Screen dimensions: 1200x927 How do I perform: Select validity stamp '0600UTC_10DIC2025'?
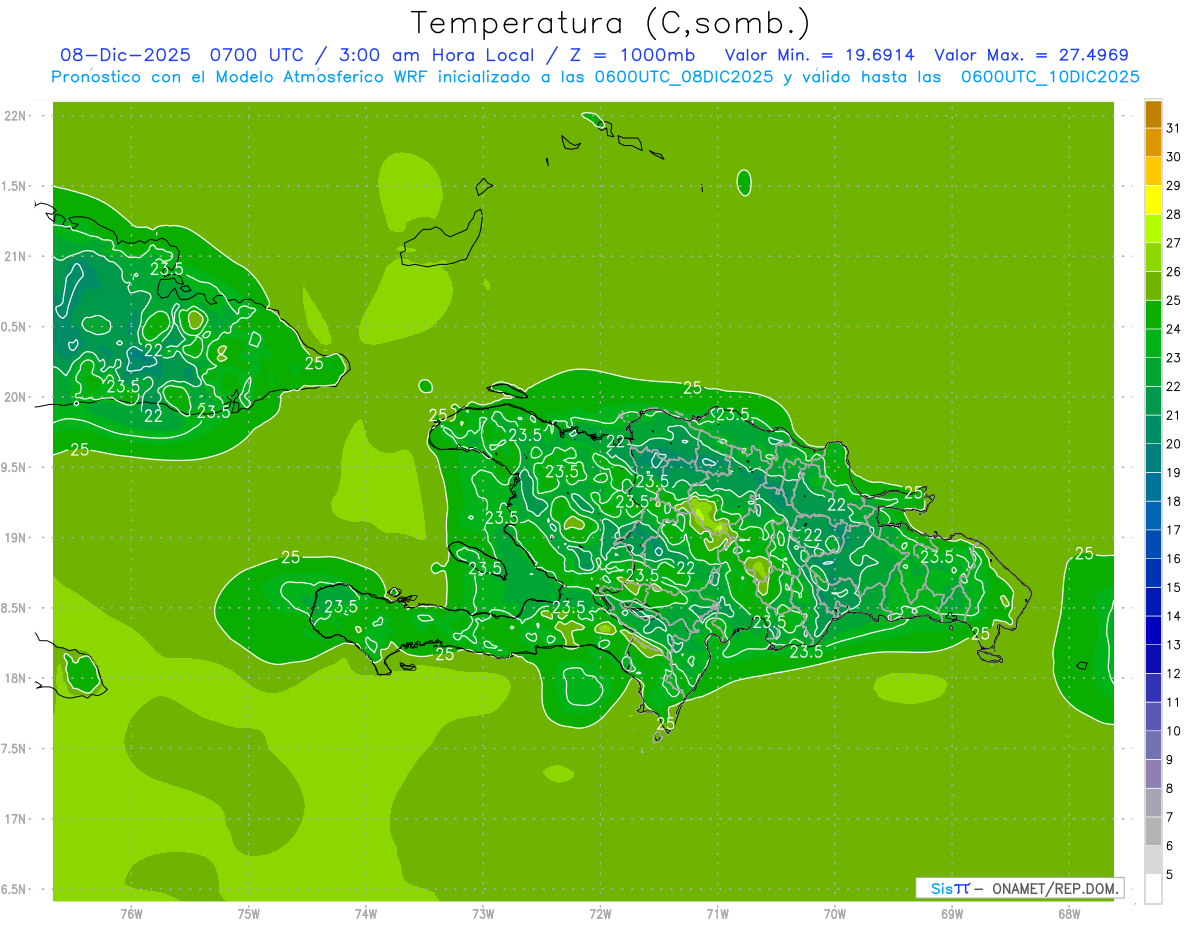coord(1050,77)
